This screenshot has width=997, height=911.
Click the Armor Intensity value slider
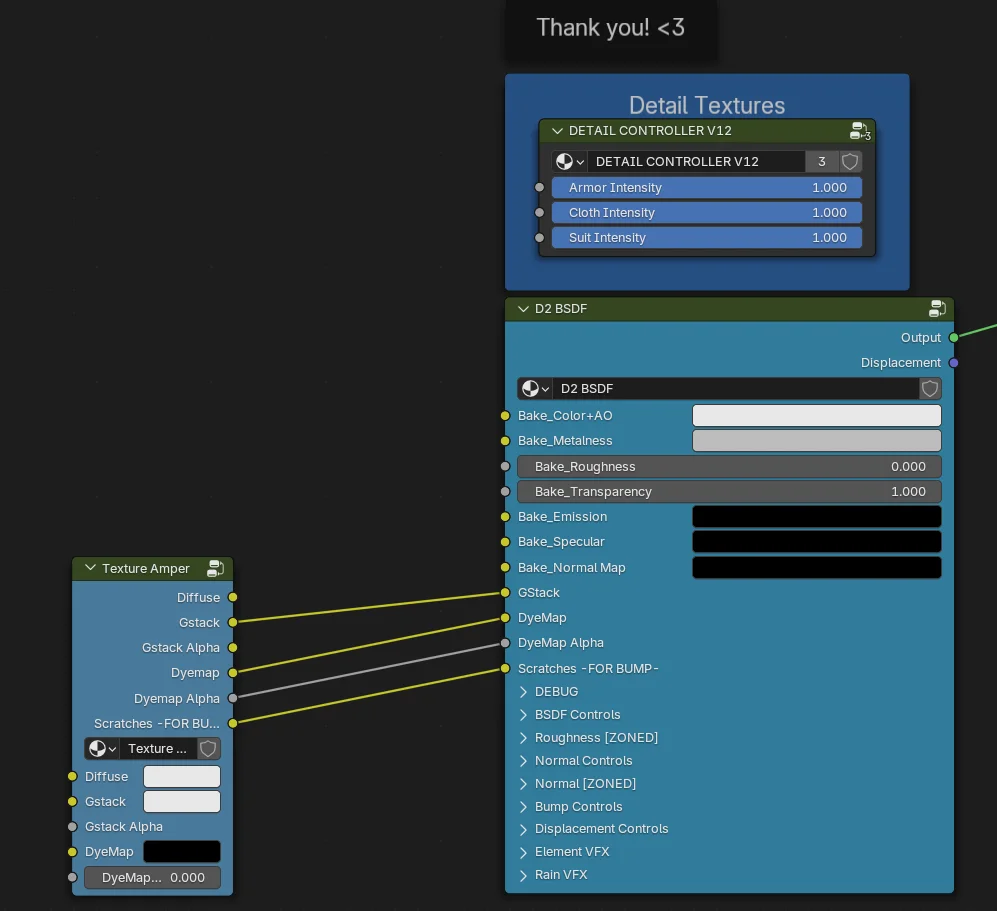[707, 187]
